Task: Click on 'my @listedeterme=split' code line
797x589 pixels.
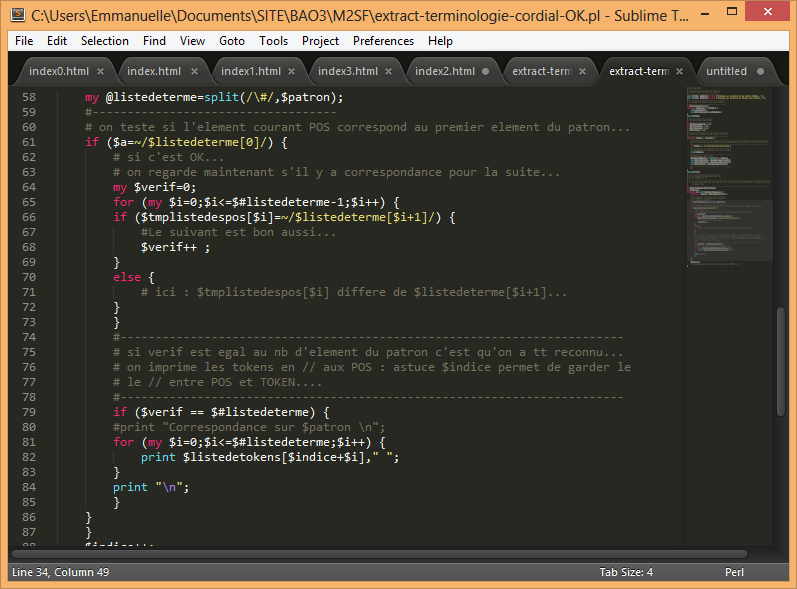Action: click(214, 97)
